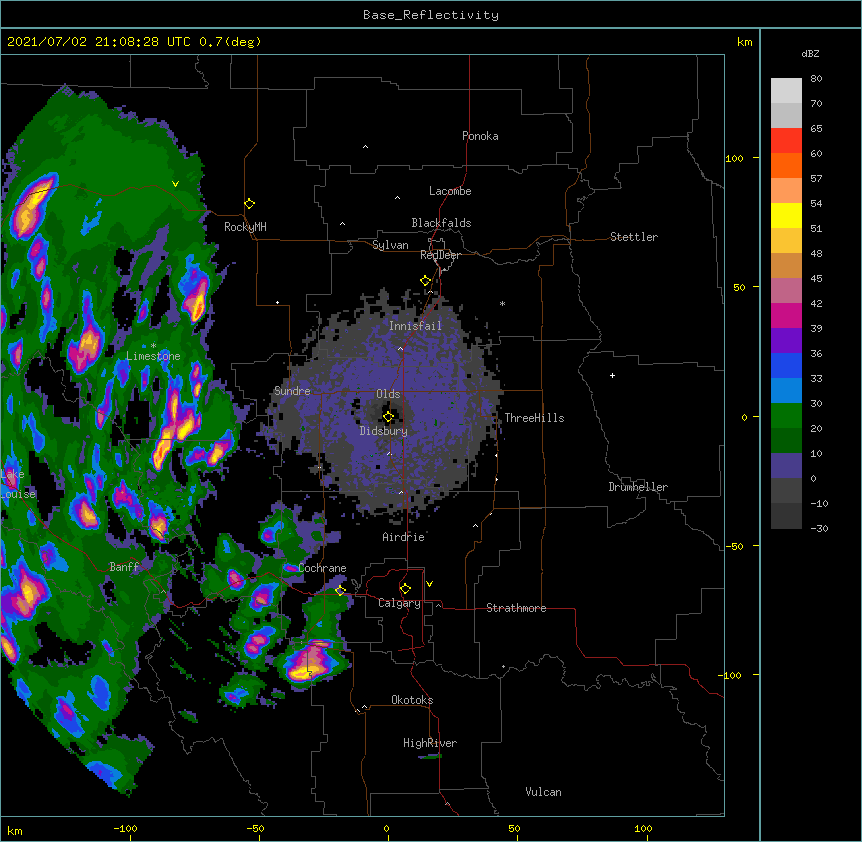The height and width of the screenshot is (842, 862).
Task: Click the Lacombe city label
Action: click(450, 191)
